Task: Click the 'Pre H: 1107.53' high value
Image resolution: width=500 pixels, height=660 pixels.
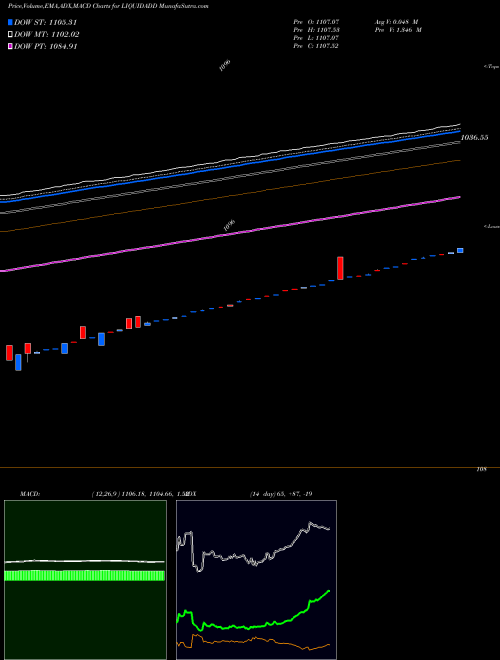Action: [316, 30]
